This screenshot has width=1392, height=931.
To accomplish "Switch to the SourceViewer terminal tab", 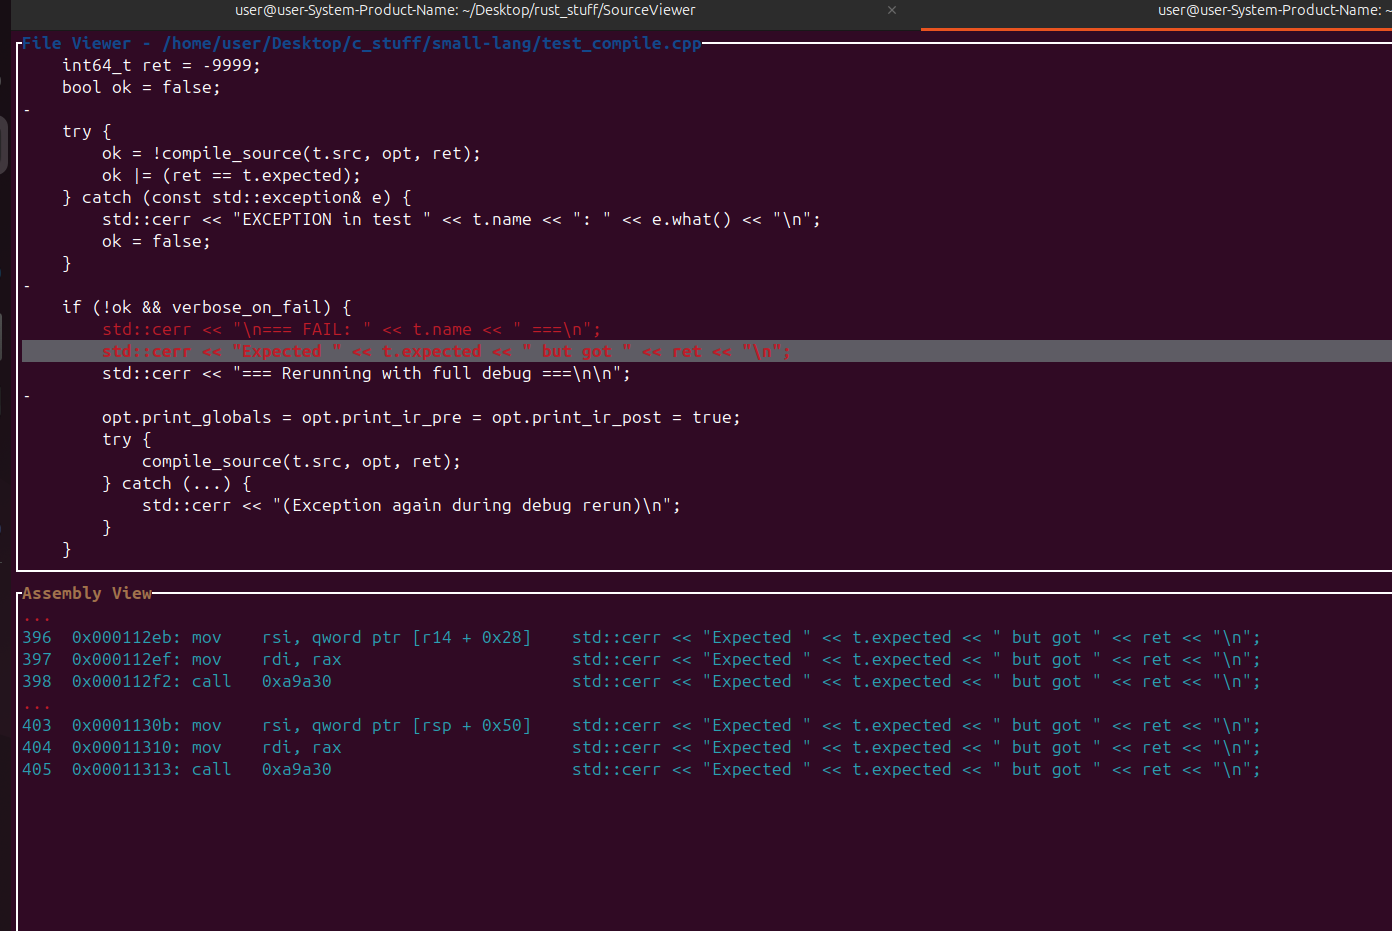I will tap(465, 10).
